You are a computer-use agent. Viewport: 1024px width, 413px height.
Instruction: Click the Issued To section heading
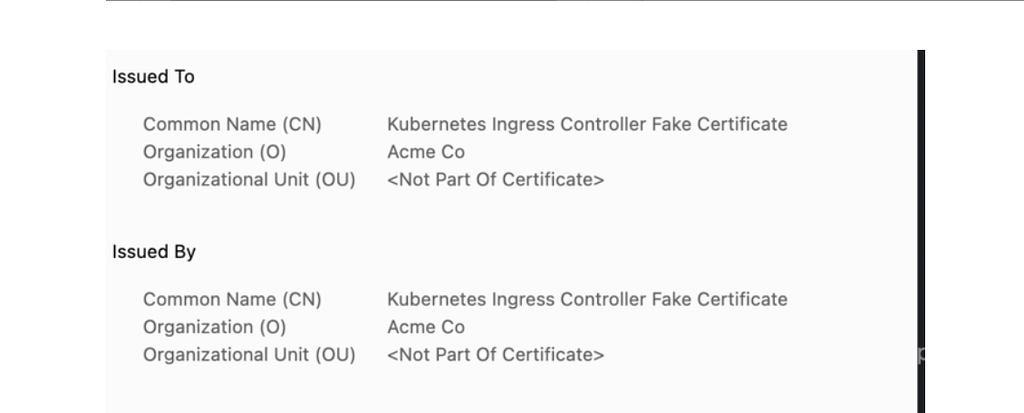tap(153, 77)
